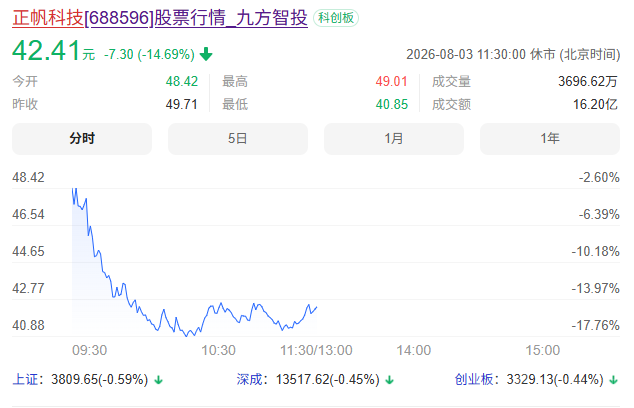The width and height of the screenshot is (634, 408).
Task: Click the 最高 label
Action: [x=235, y=82]
